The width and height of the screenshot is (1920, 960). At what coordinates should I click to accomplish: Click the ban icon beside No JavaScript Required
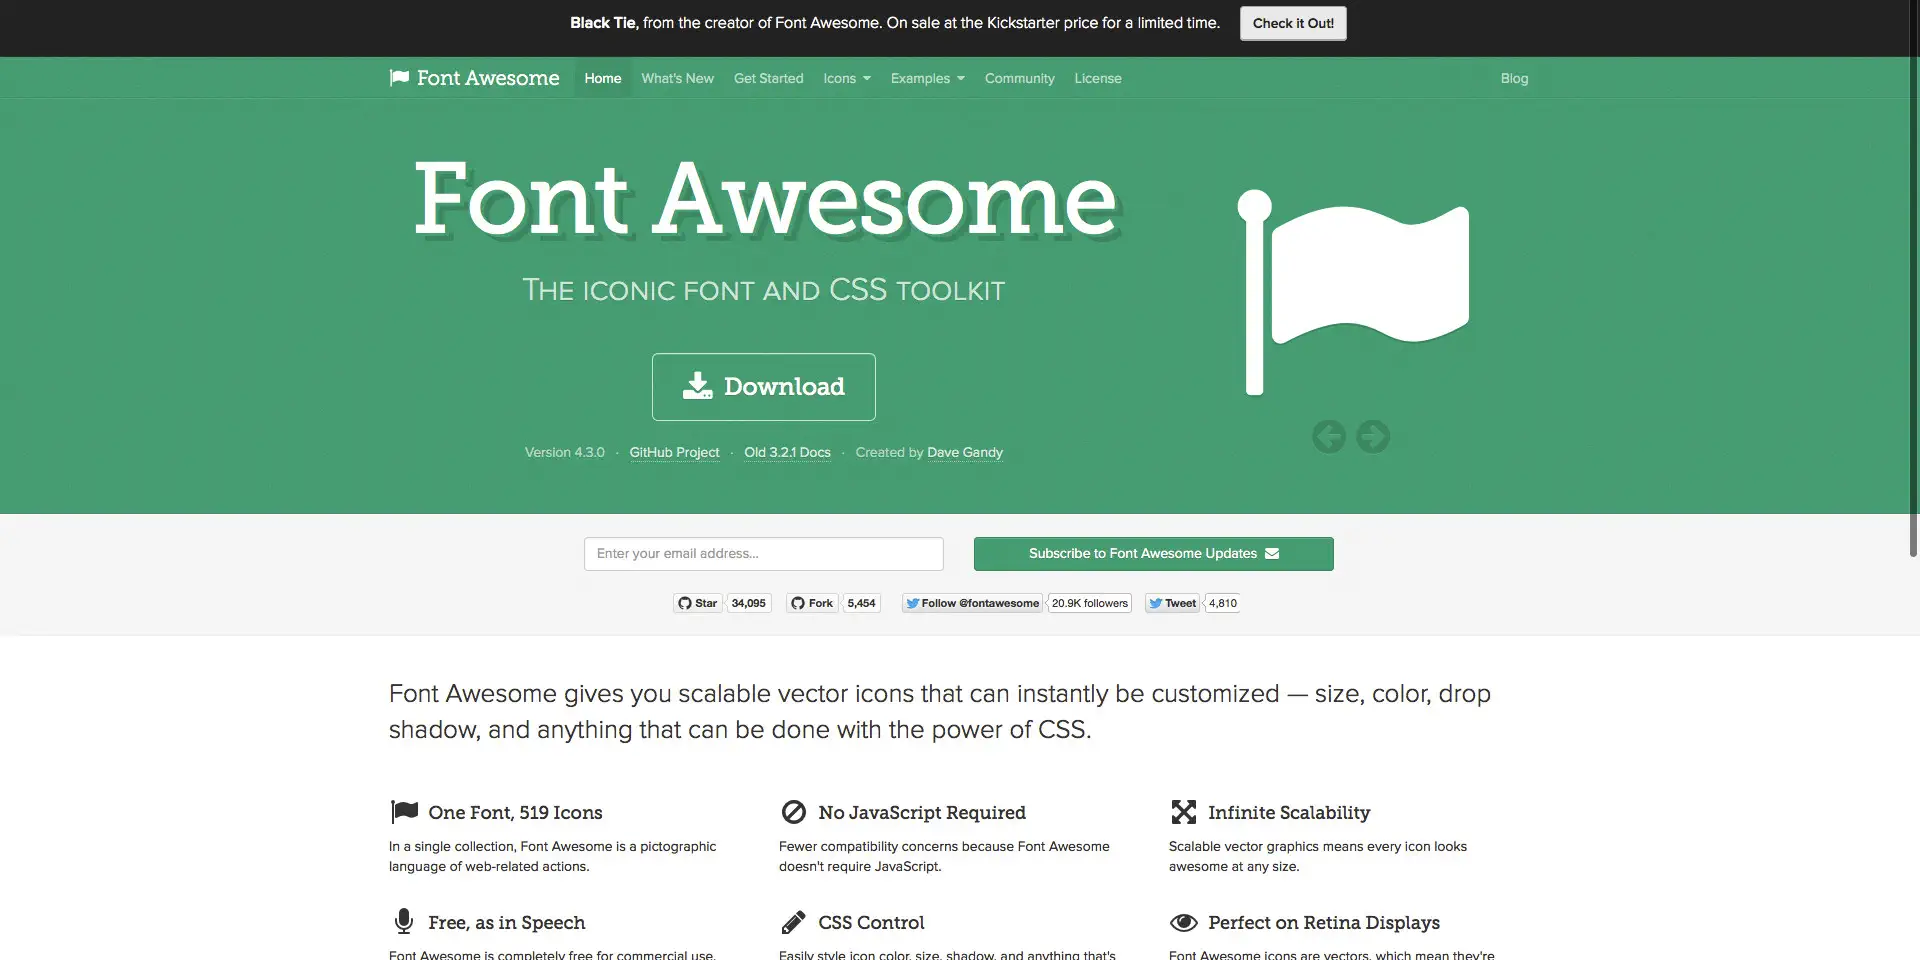pos(794,812)
